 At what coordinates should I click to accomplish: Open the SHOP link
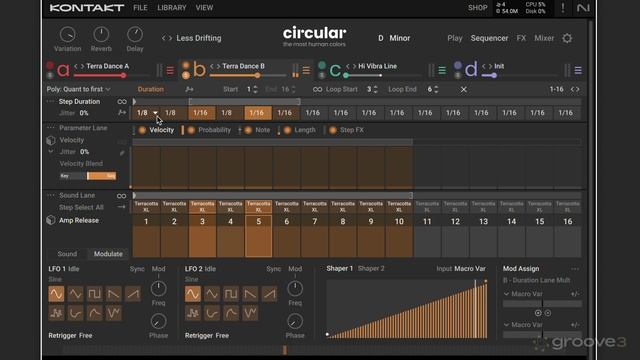(477, 8)
